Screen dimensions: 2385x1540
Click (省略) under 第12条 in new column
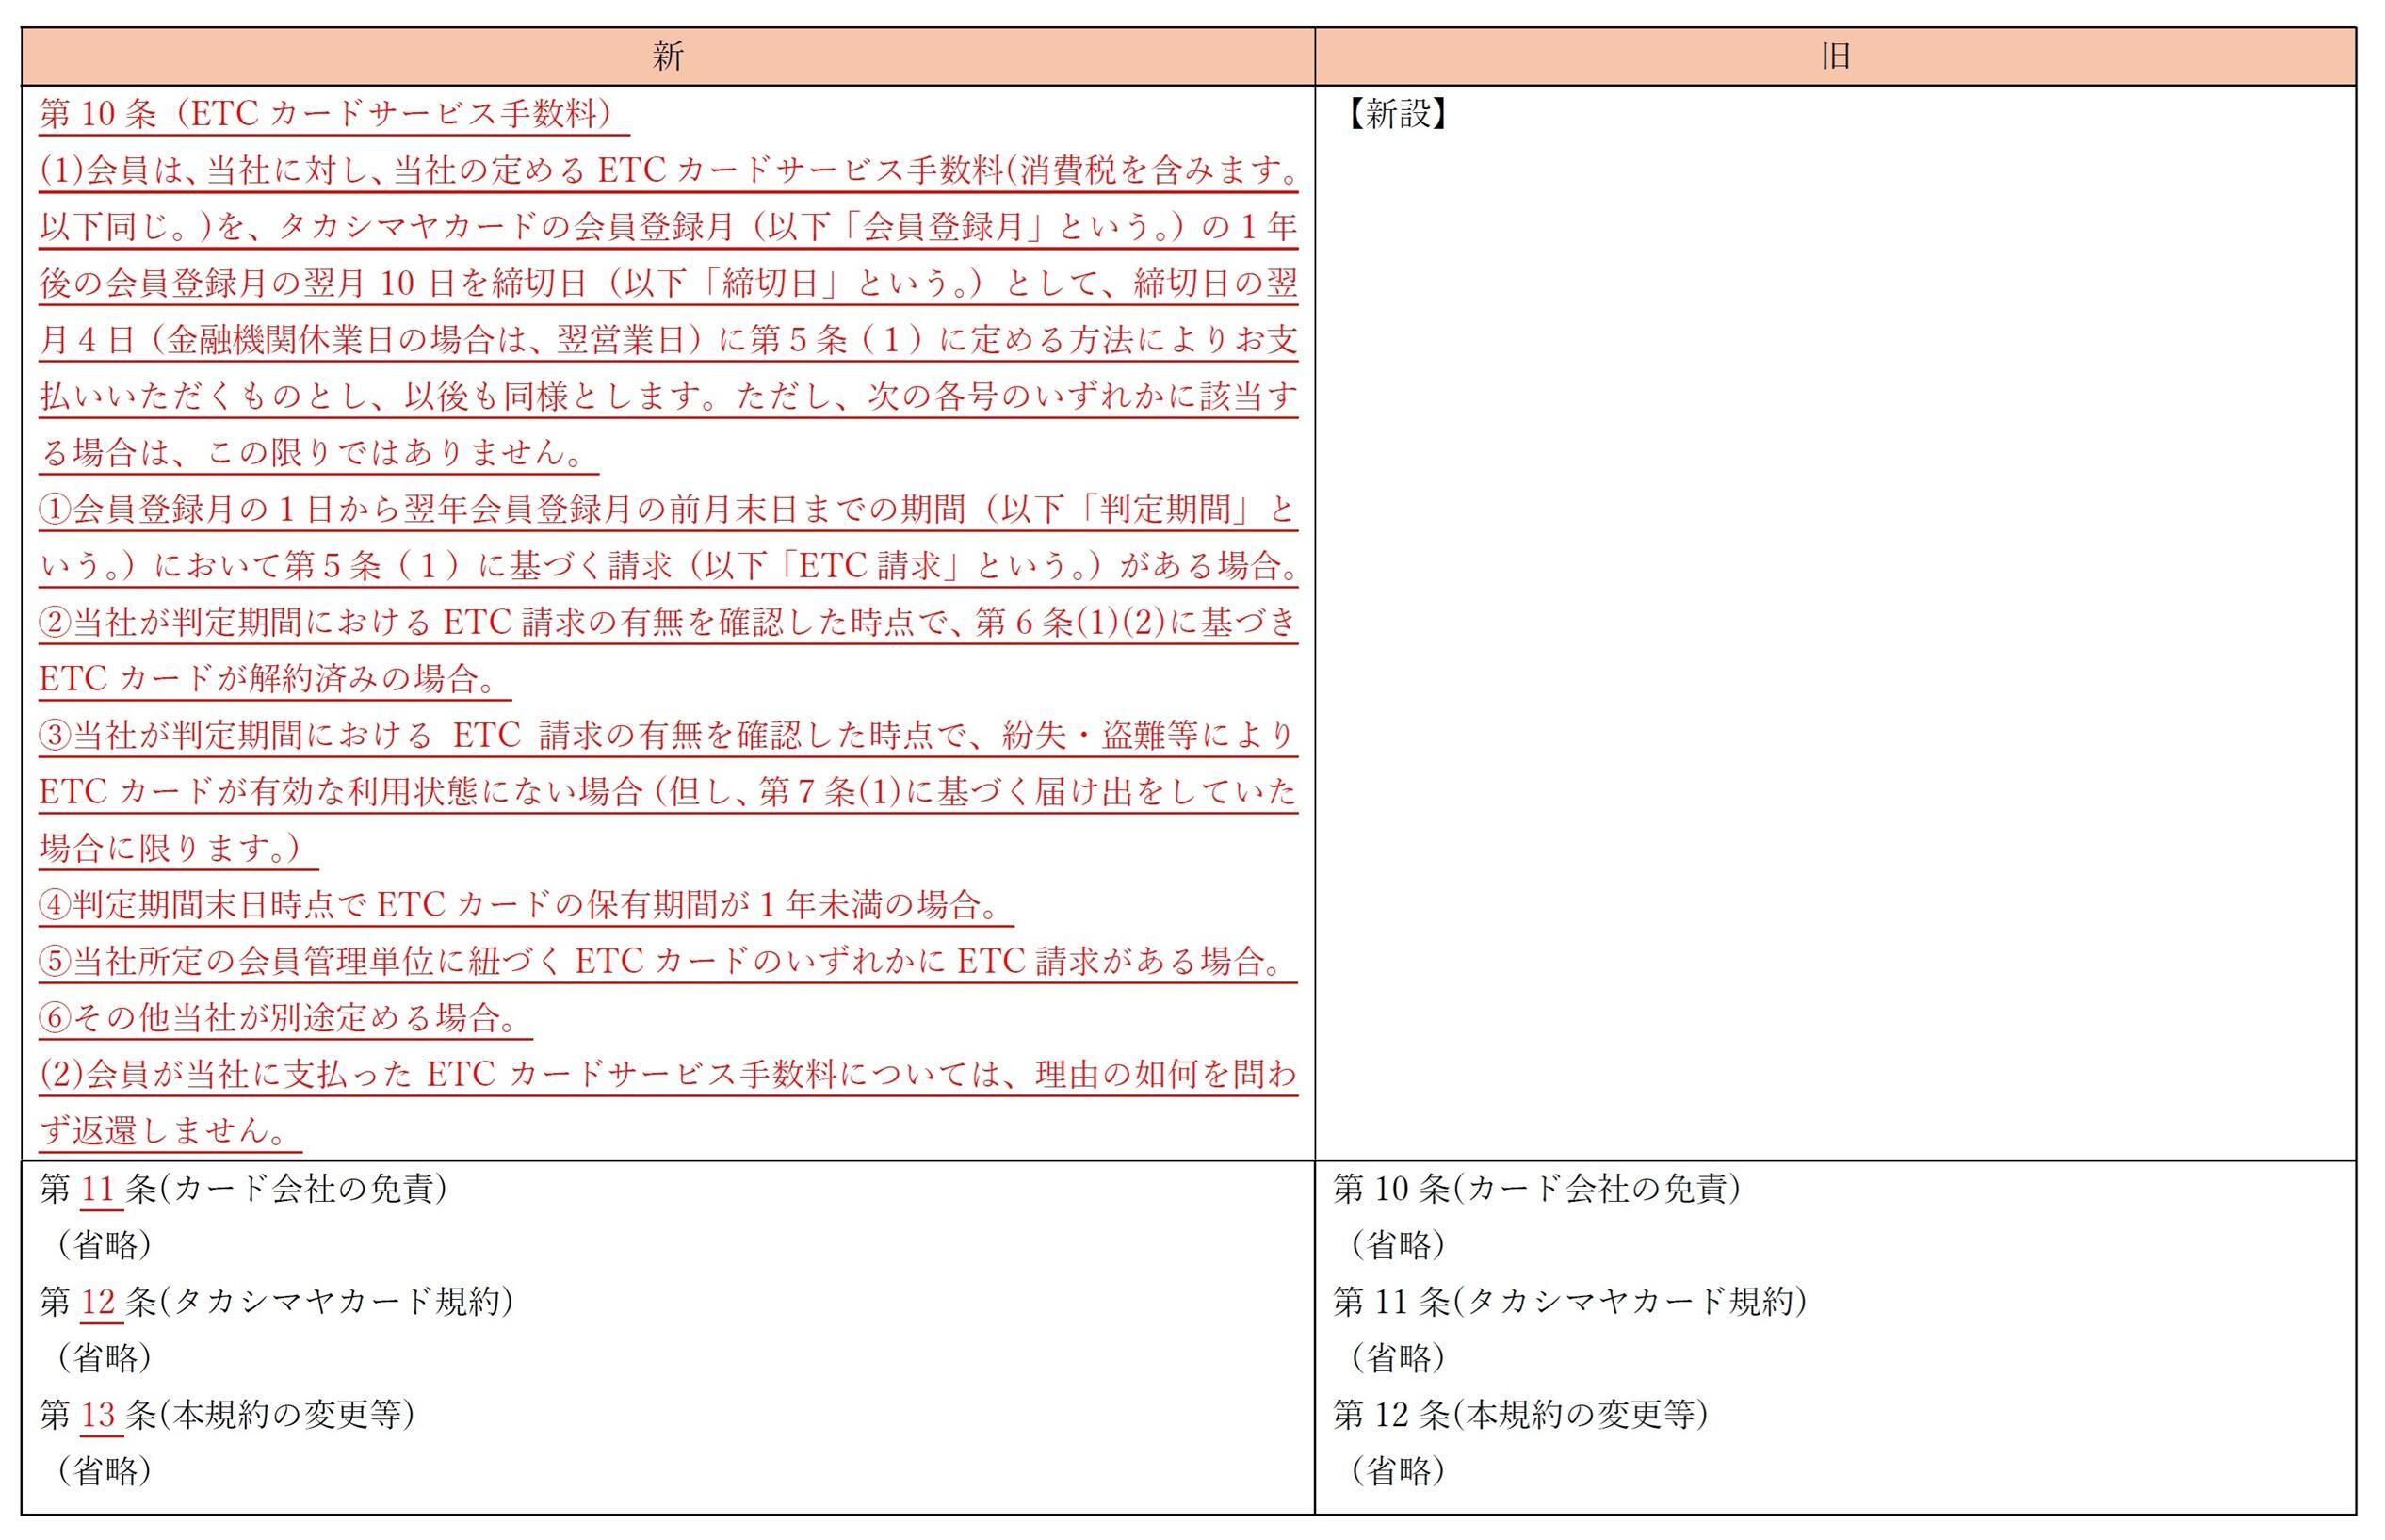(x=104, y=1358)
